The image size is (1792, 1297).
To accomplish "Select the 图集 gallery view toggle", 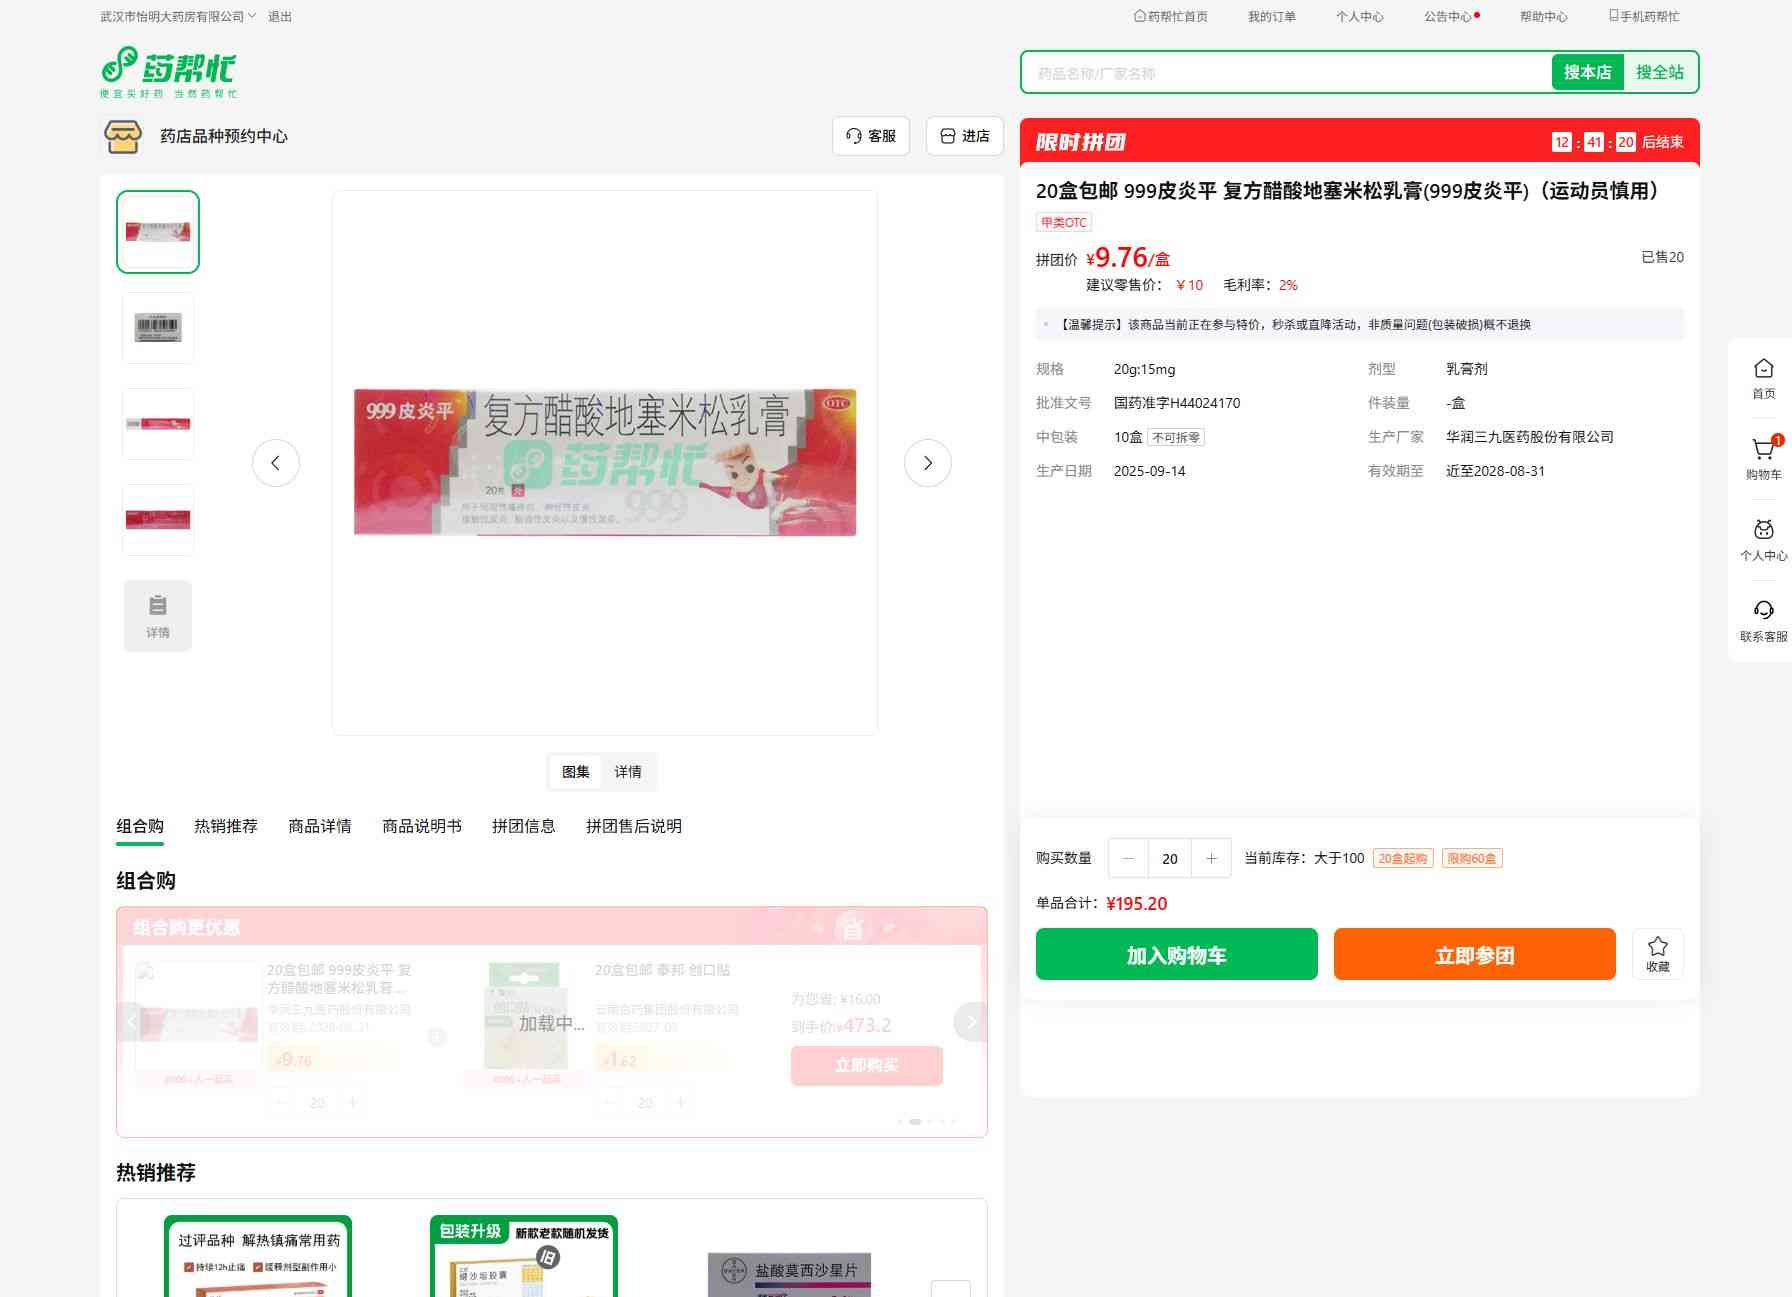I will [x=576, y=772].
